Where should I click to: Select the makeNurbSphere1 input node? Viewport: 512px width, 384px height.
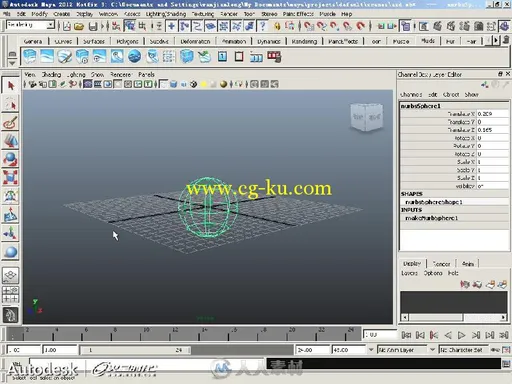tap(431, 218)
